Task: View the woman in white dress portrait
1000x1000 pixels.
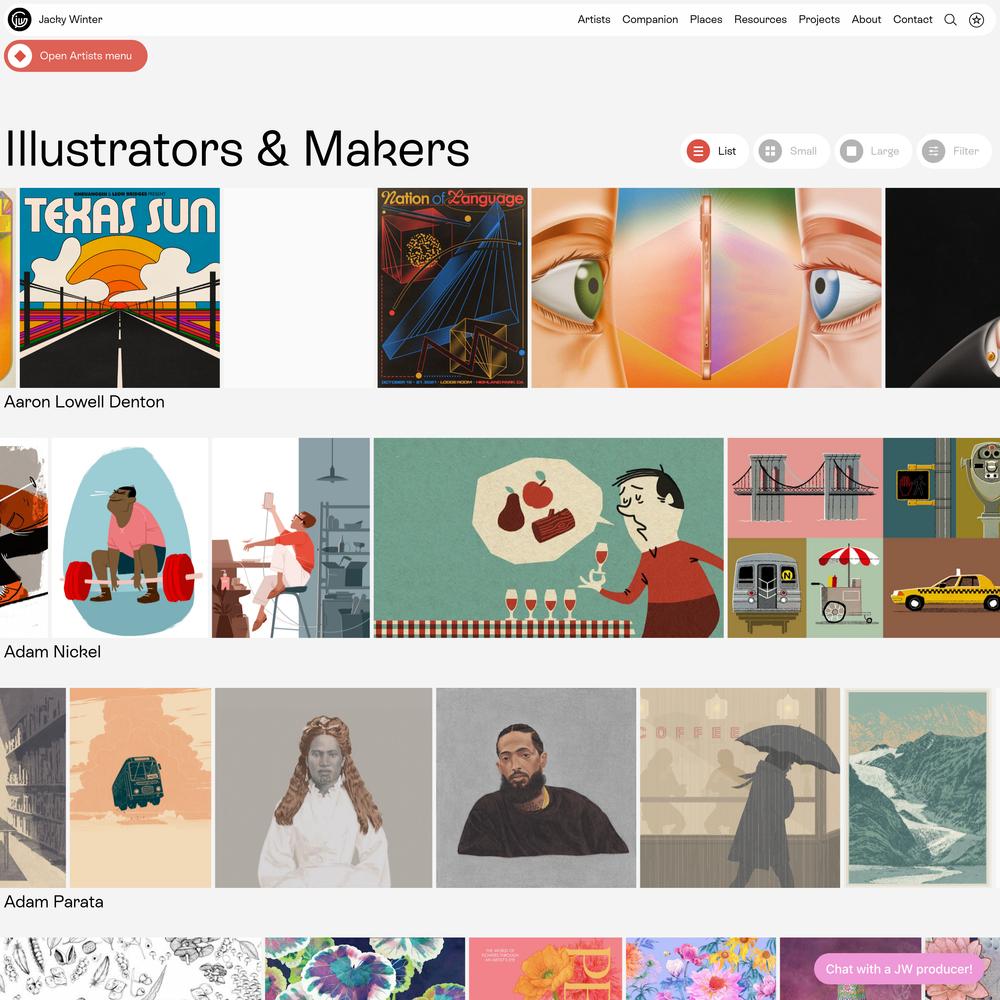Action: pos(323,788)
